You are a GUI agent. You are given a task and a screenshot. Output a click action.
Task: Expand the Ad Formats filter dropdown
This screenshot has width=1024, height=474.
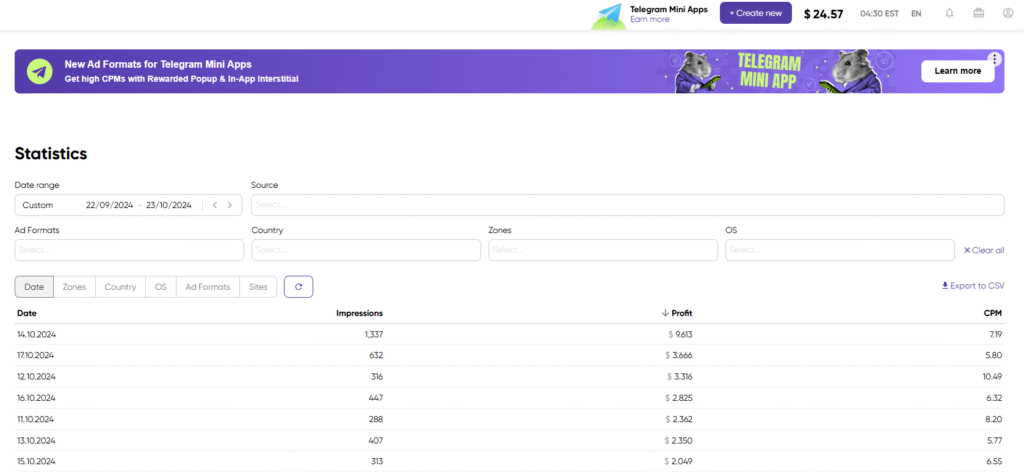[128, 250]
